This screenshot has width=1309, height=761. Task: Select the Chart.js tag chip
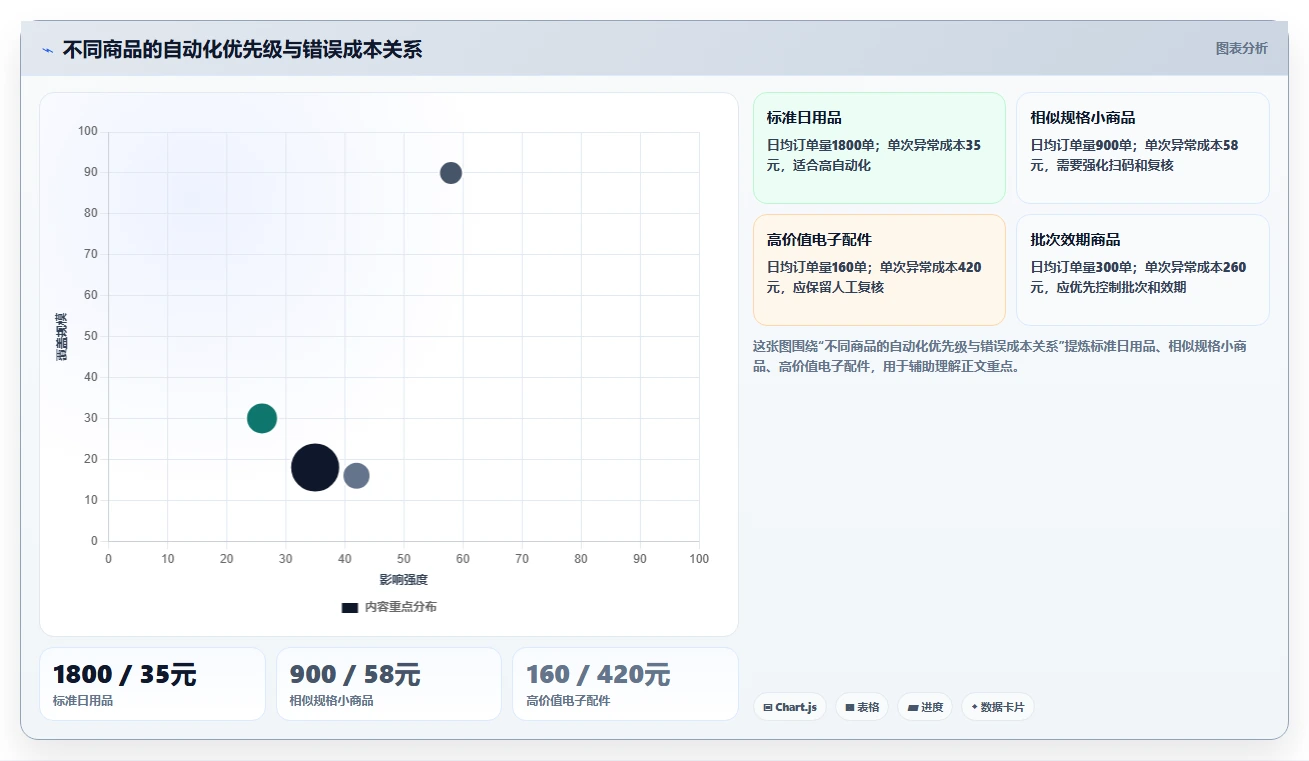coord(790,707)
